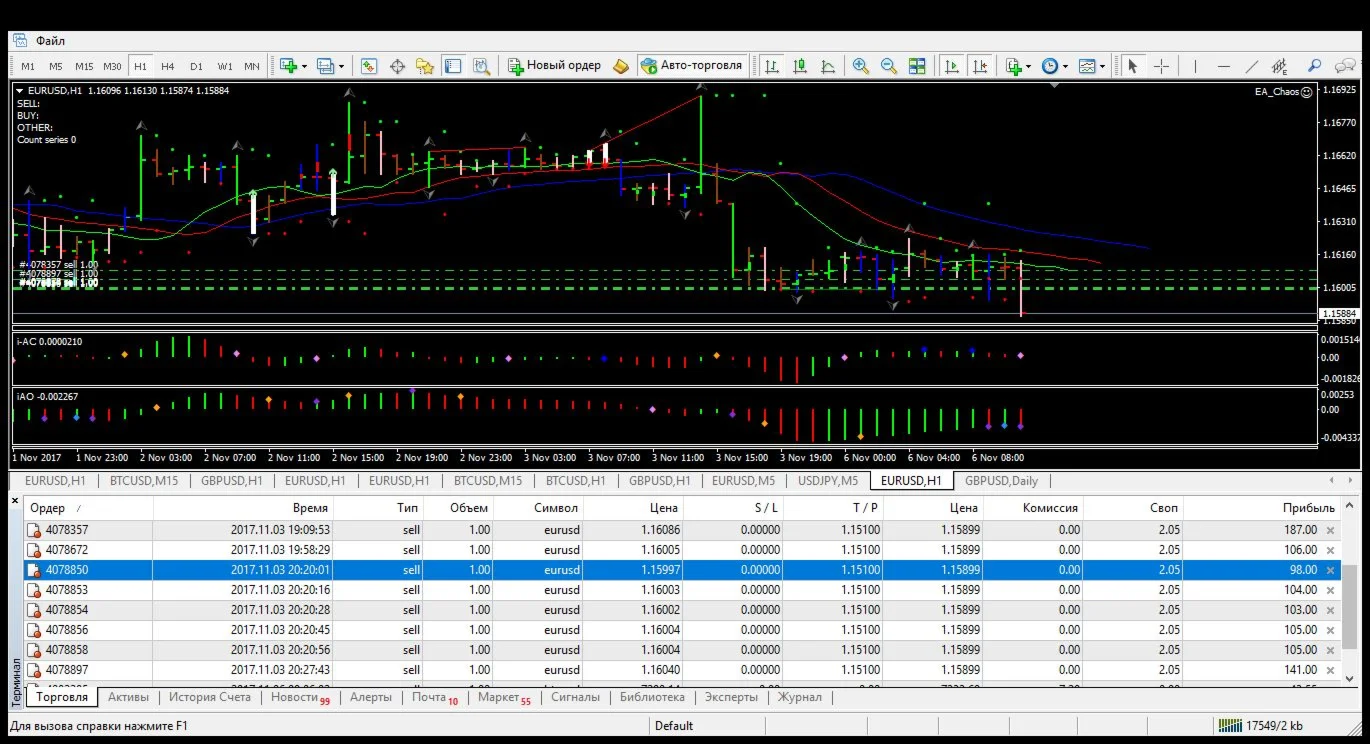The width and height of the screenshot is (1370, 744).
Task: Switch chart to candlesticks view
Action: tap(800, 66)
